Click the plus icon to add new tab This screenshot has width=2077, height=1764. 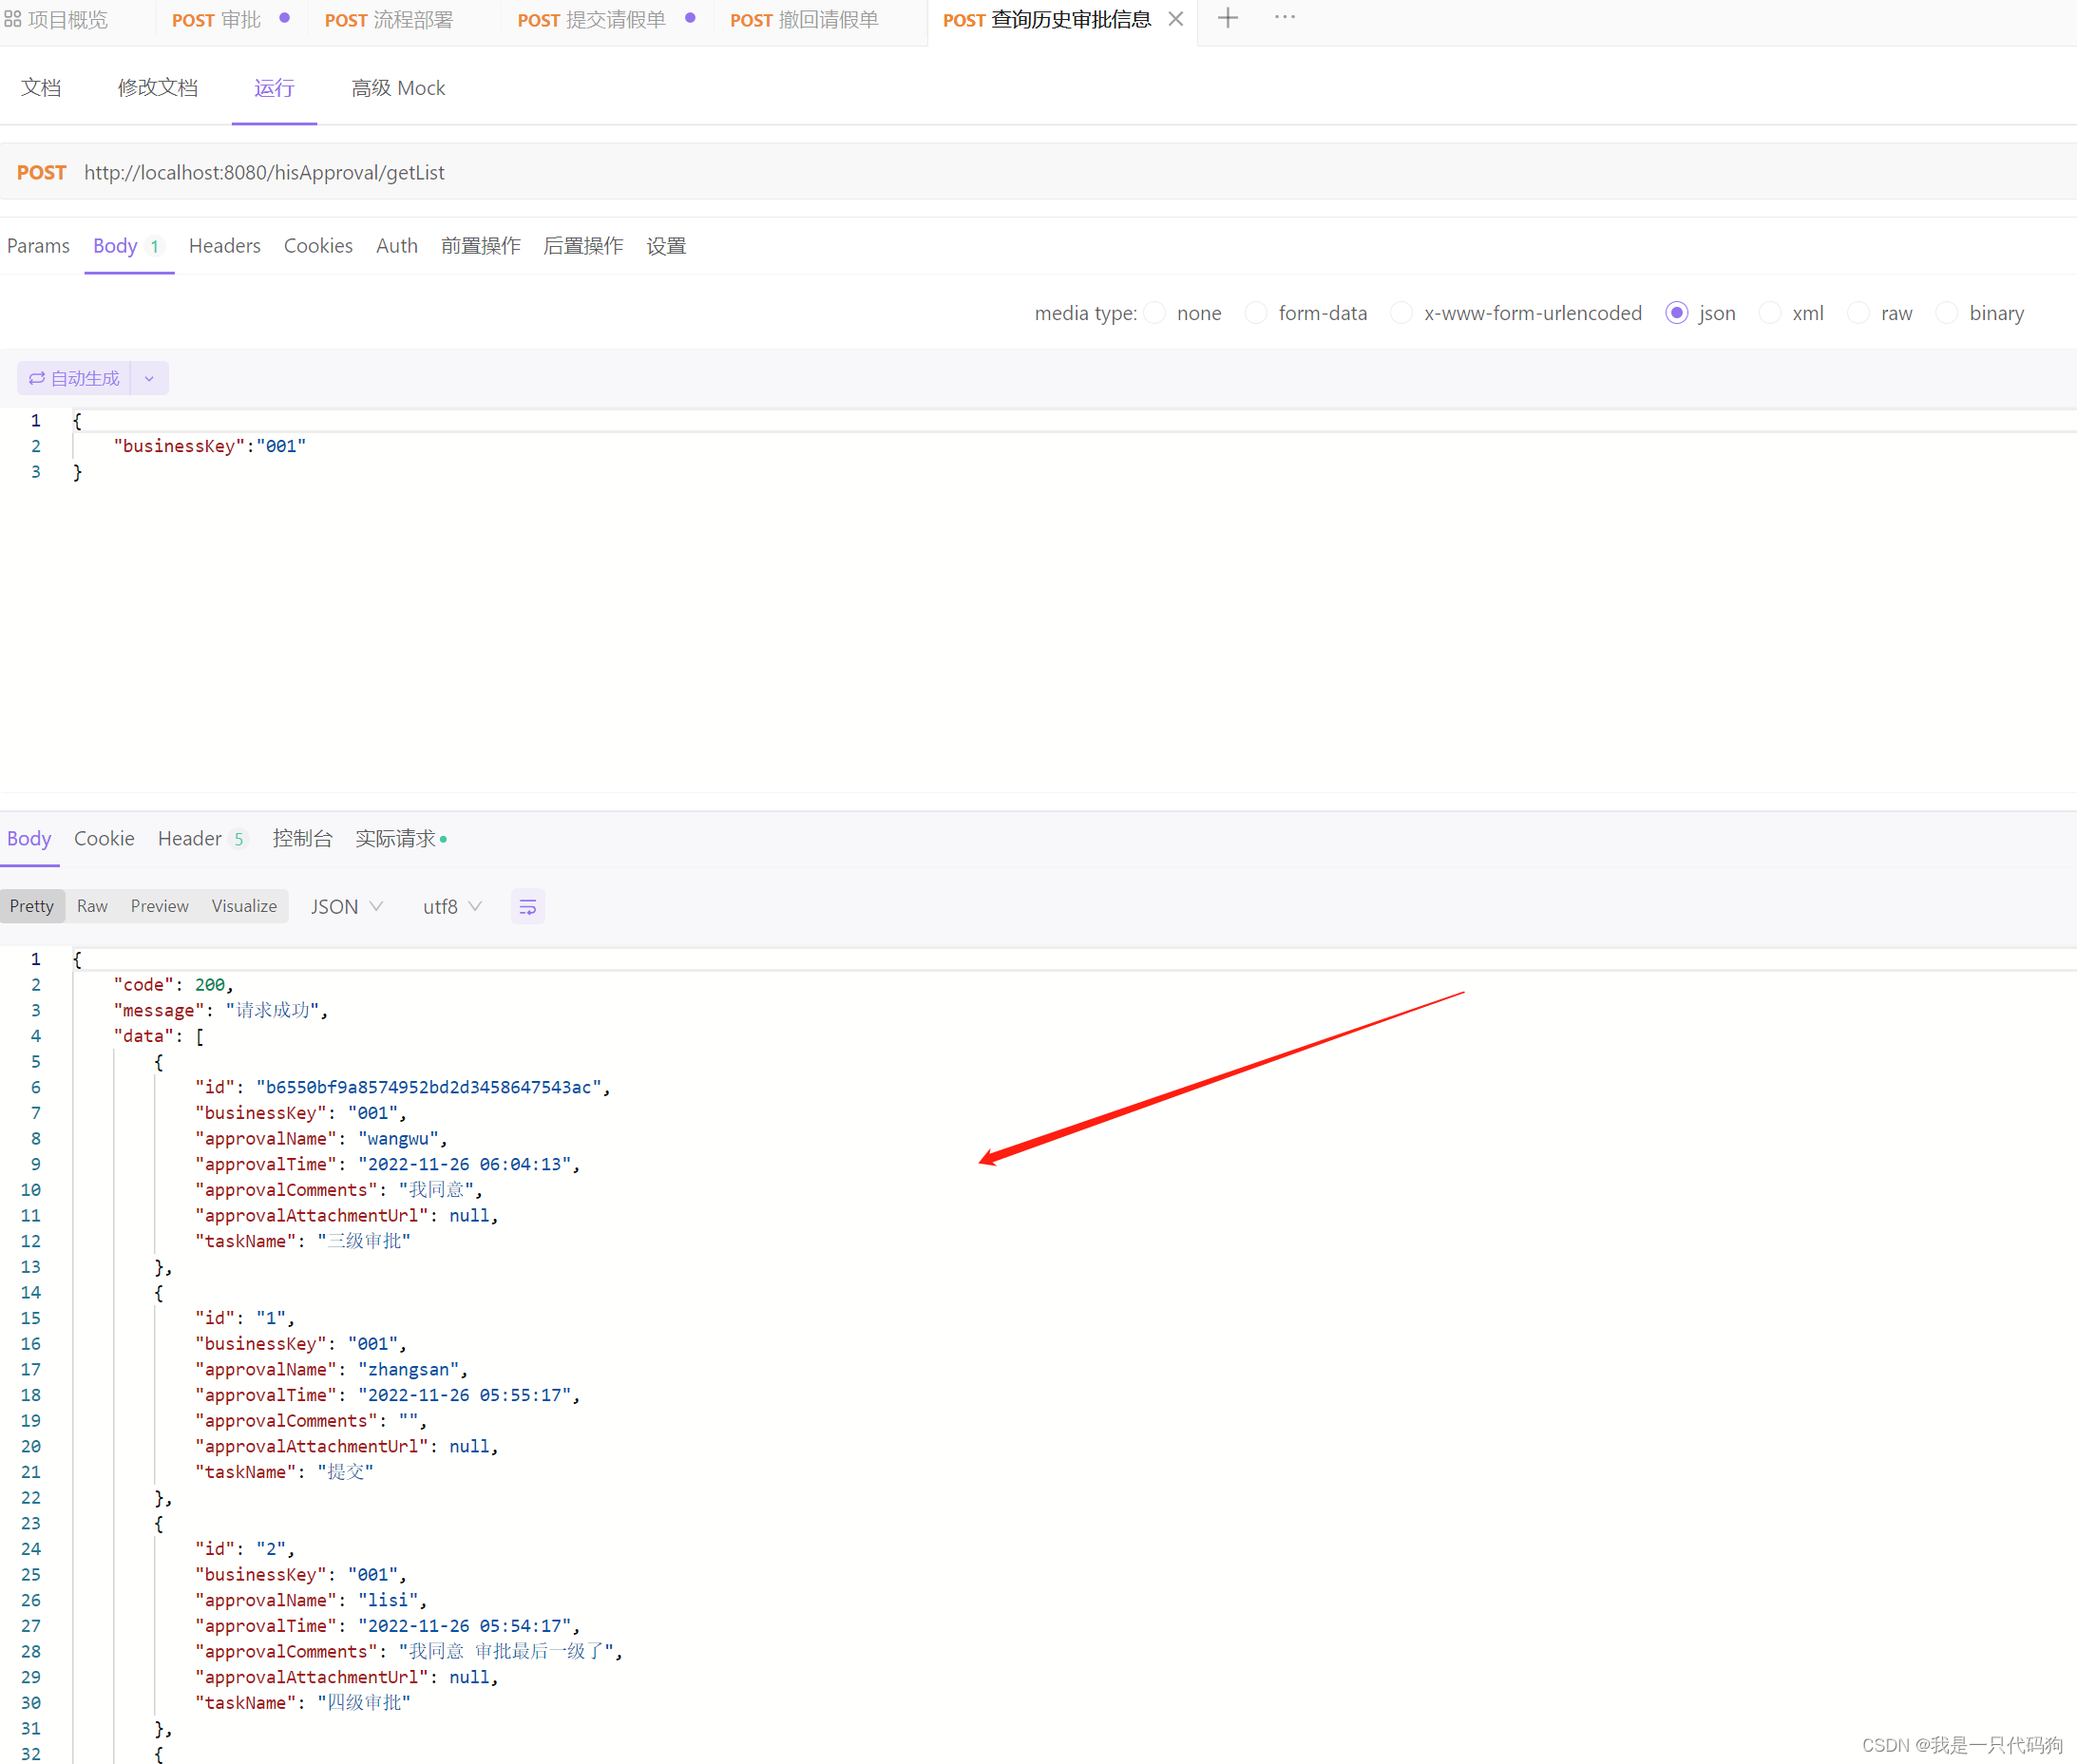(x=1227, y=18)
